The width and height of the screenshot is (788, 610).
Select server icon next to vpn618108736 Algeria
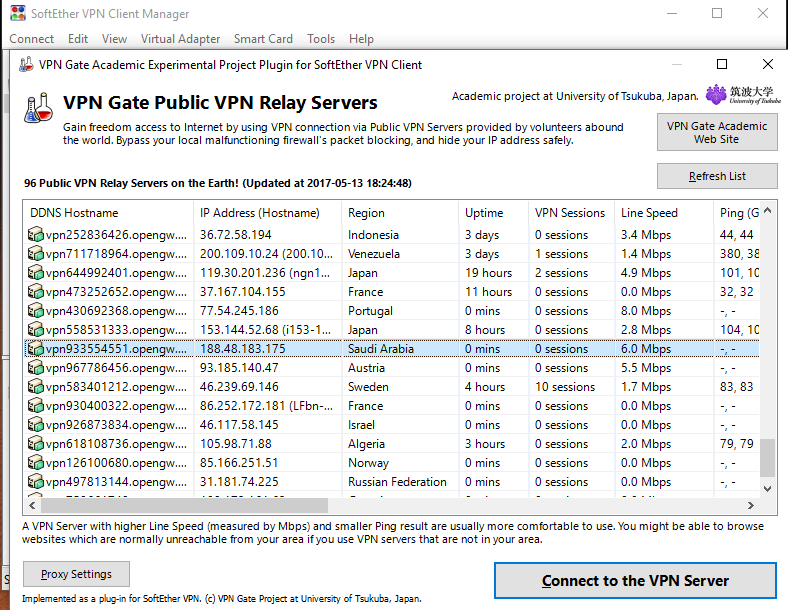tap(36, 444)
